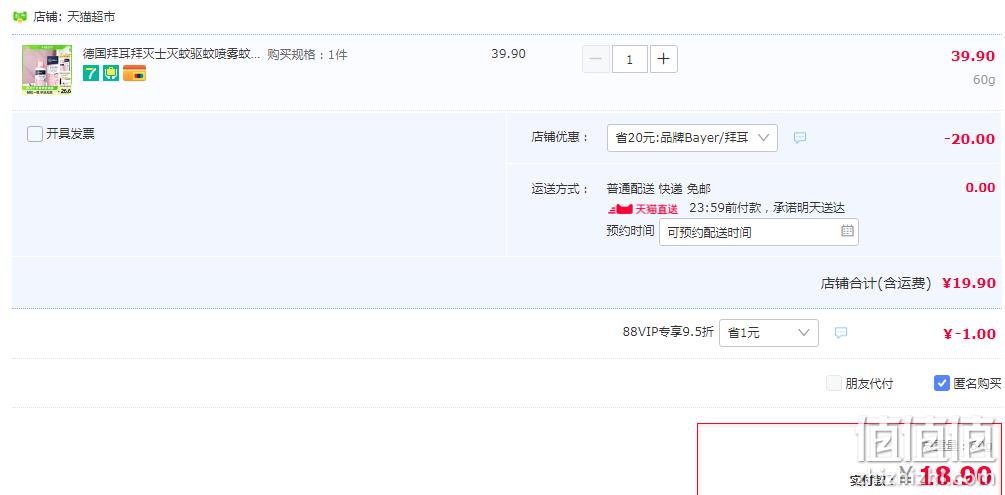Decrease product quantity with minus button
Image resolution: width=1005 pixels, height=495 pixels.
[595, 60]
